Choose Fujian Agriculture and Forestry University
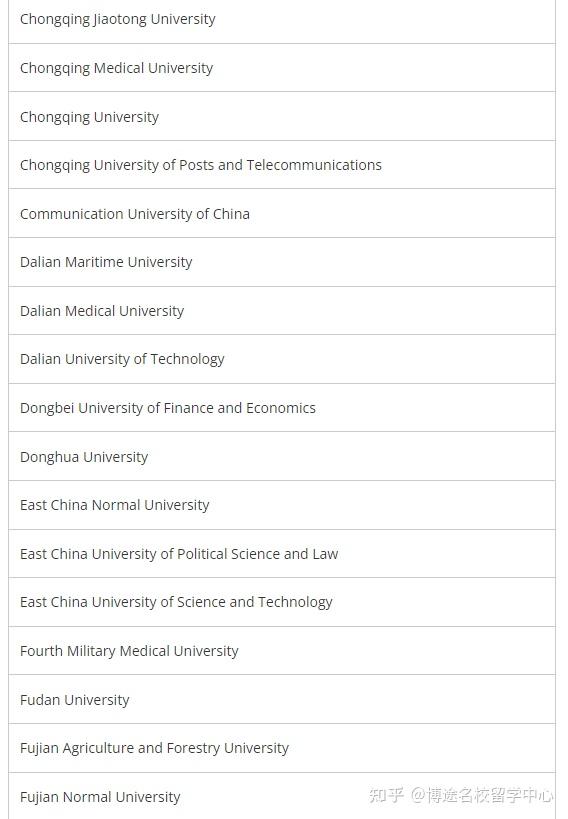This screenshot has width=568, height=819. click(x=282, y=748)
